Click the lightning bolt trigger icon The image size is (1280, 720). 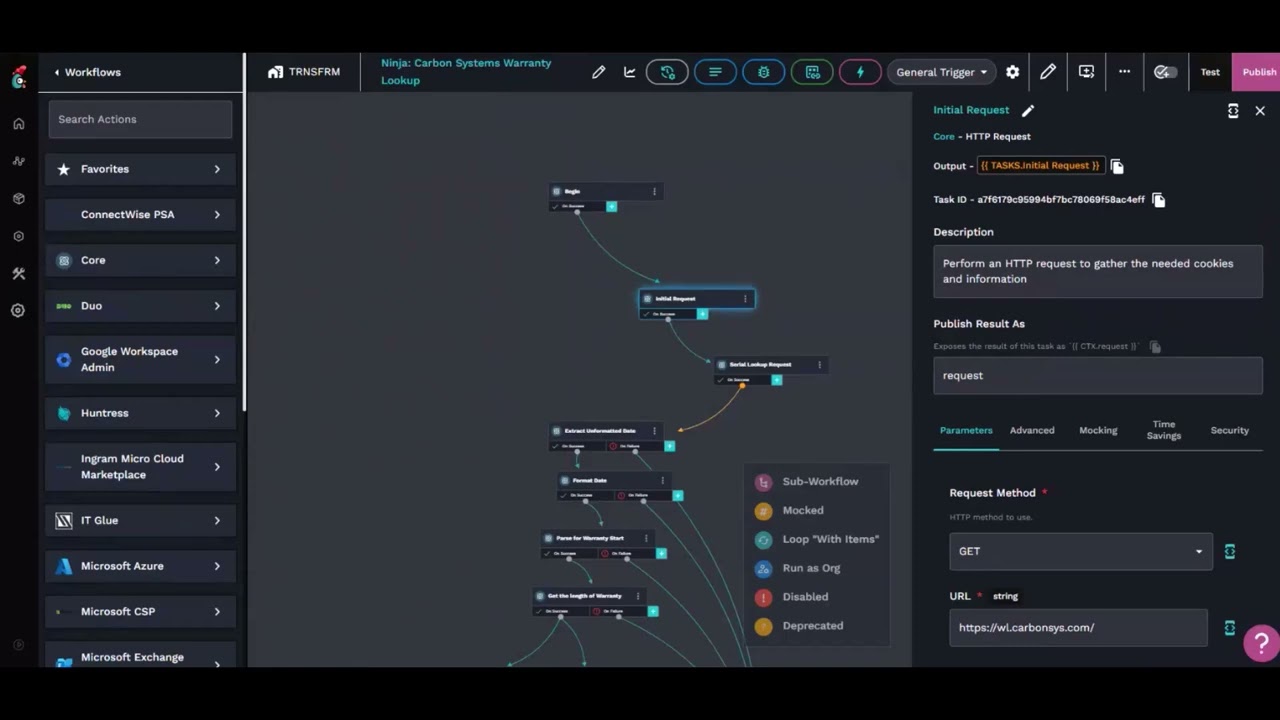860,72
